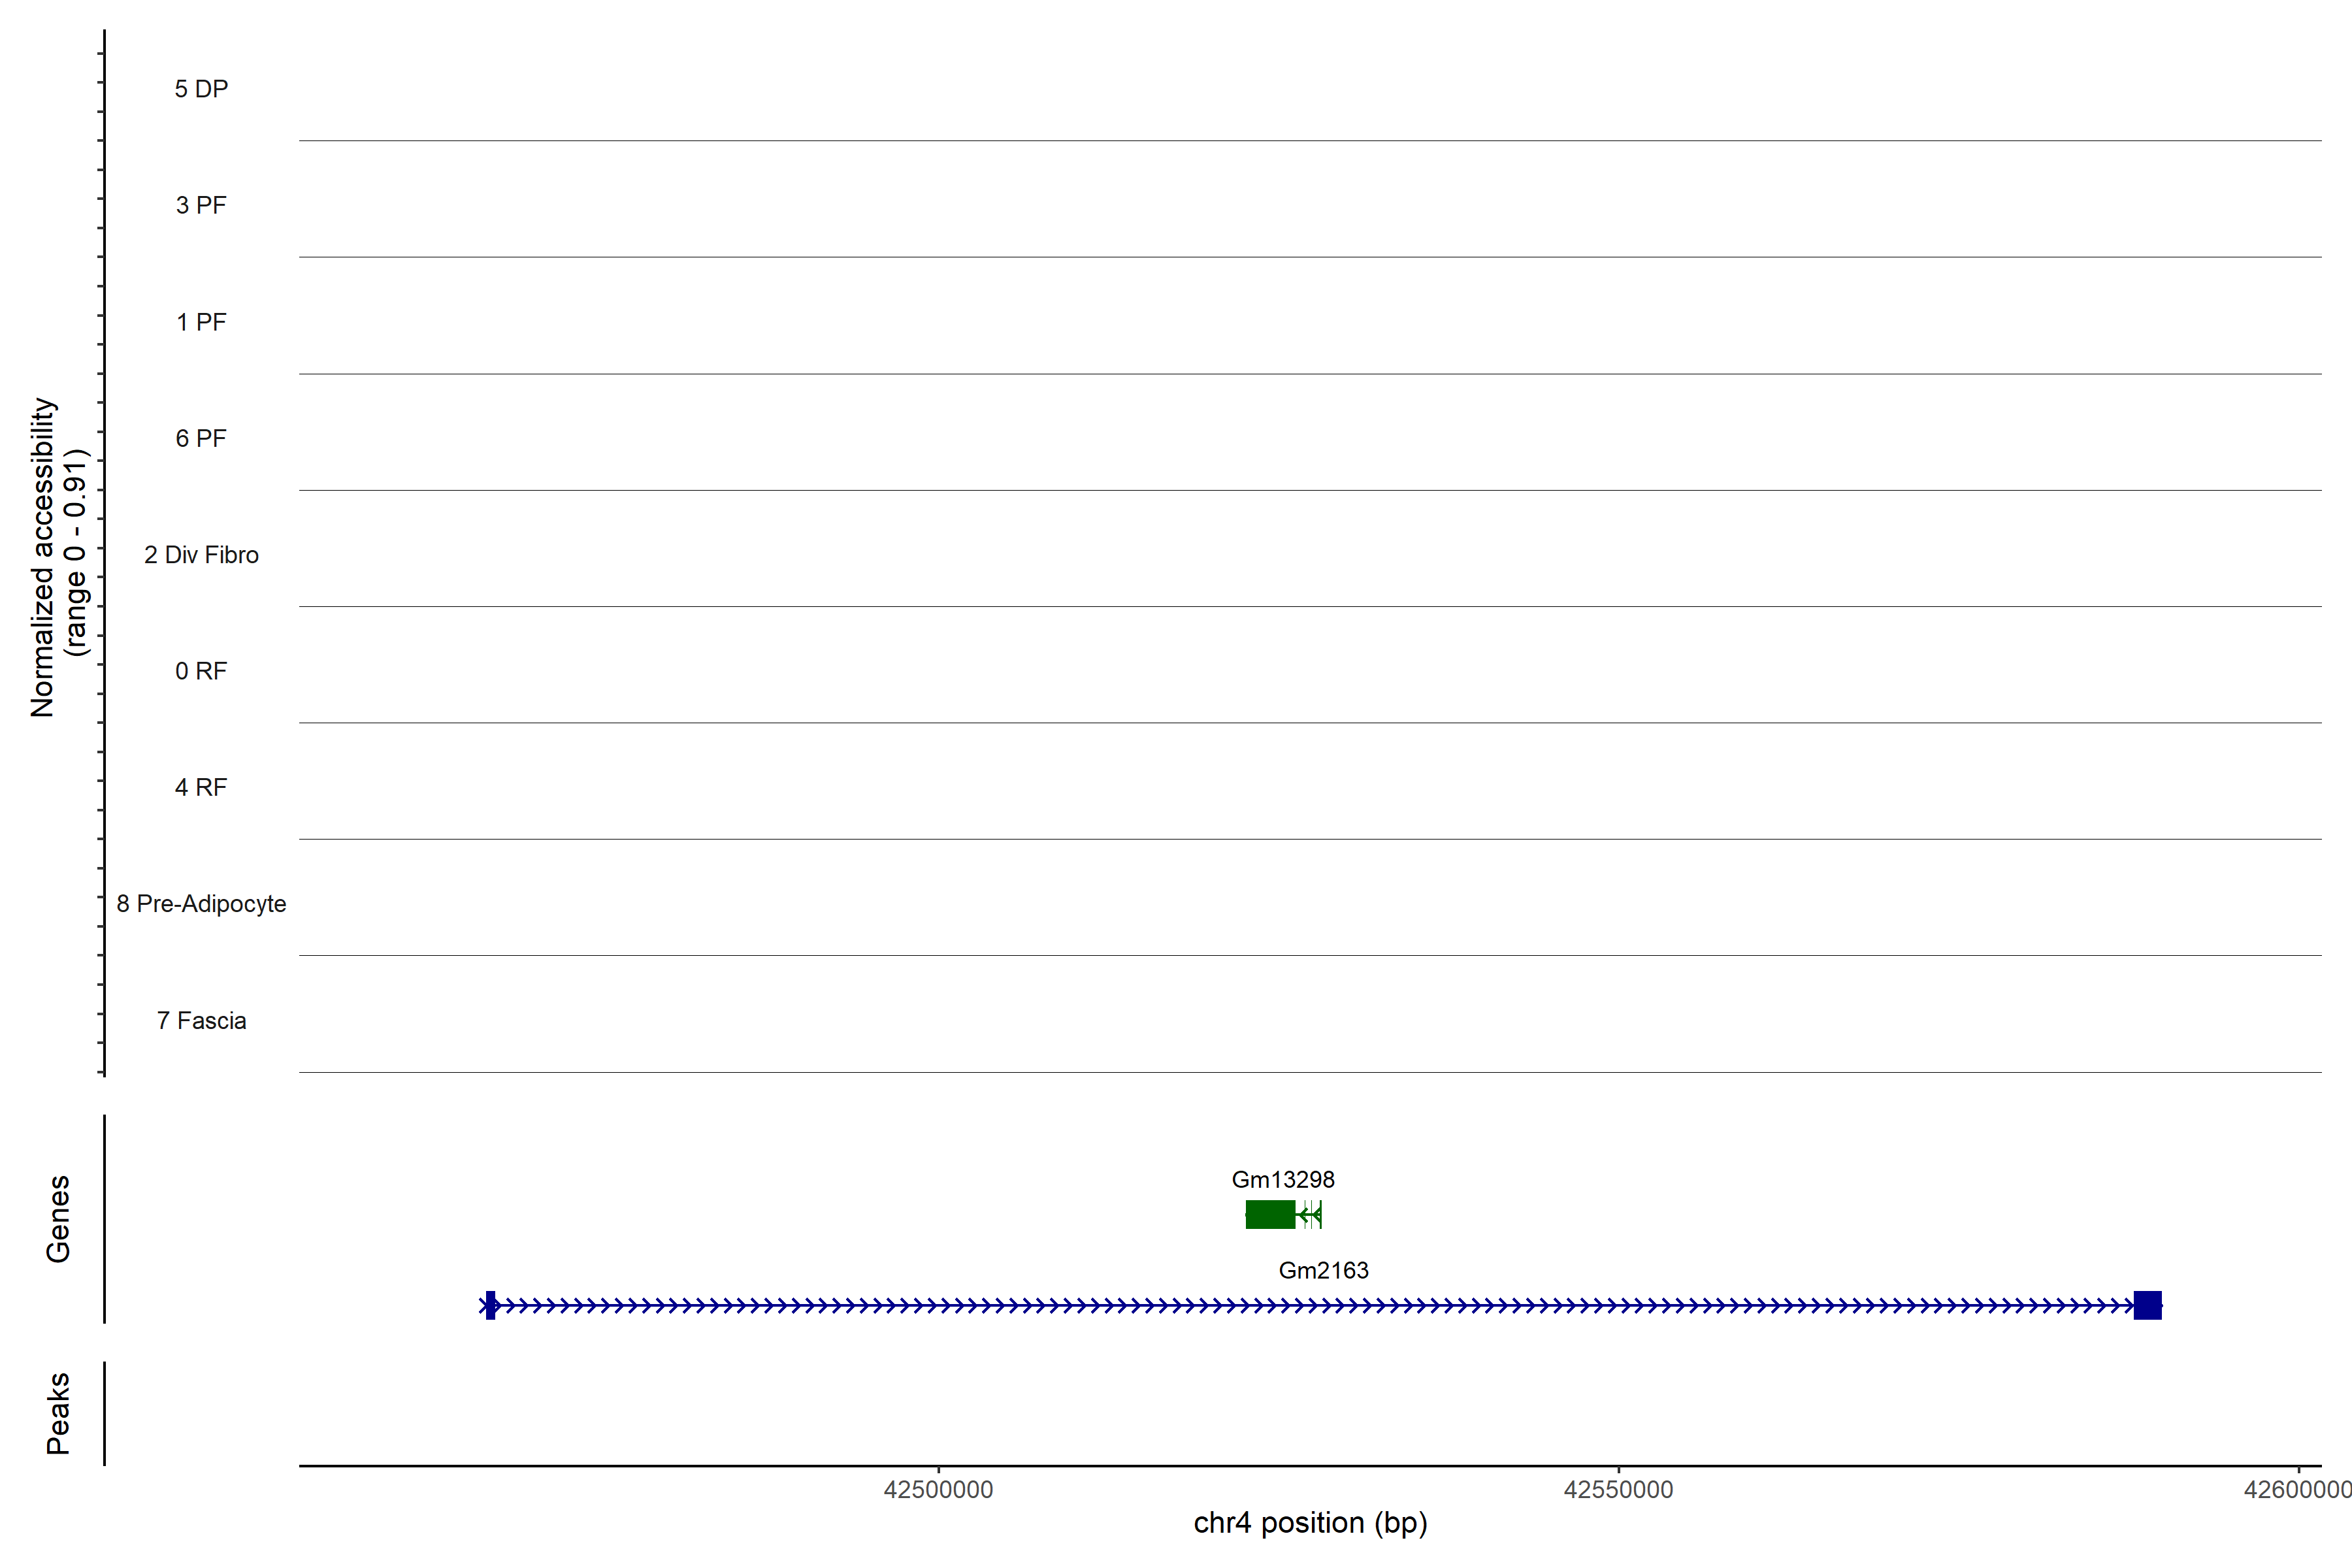Click the Peaks panel label
Screen dimensions: 2352x1568
(x=58, y=1412)
